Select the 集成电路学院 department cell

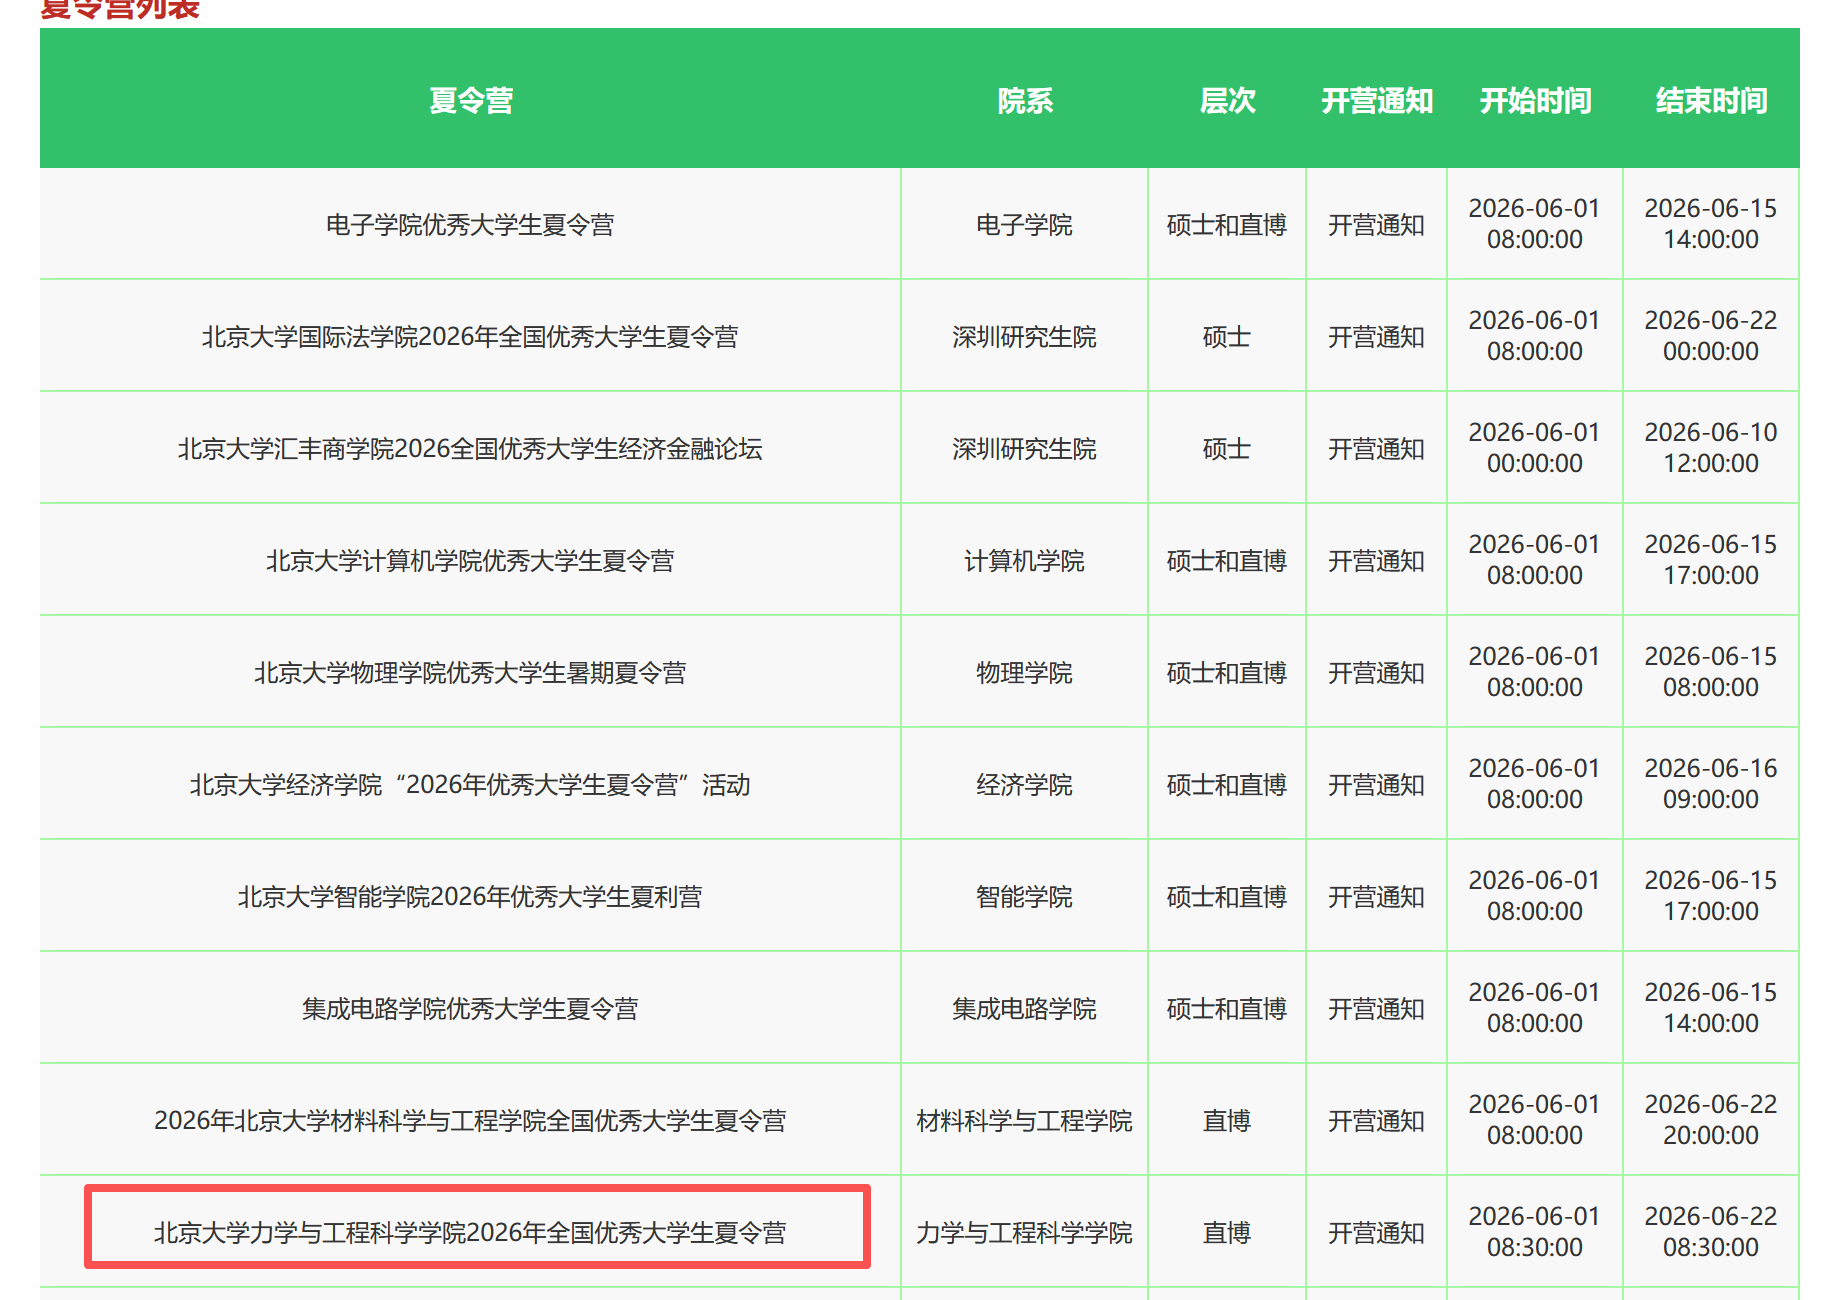coord(1025,1009)
